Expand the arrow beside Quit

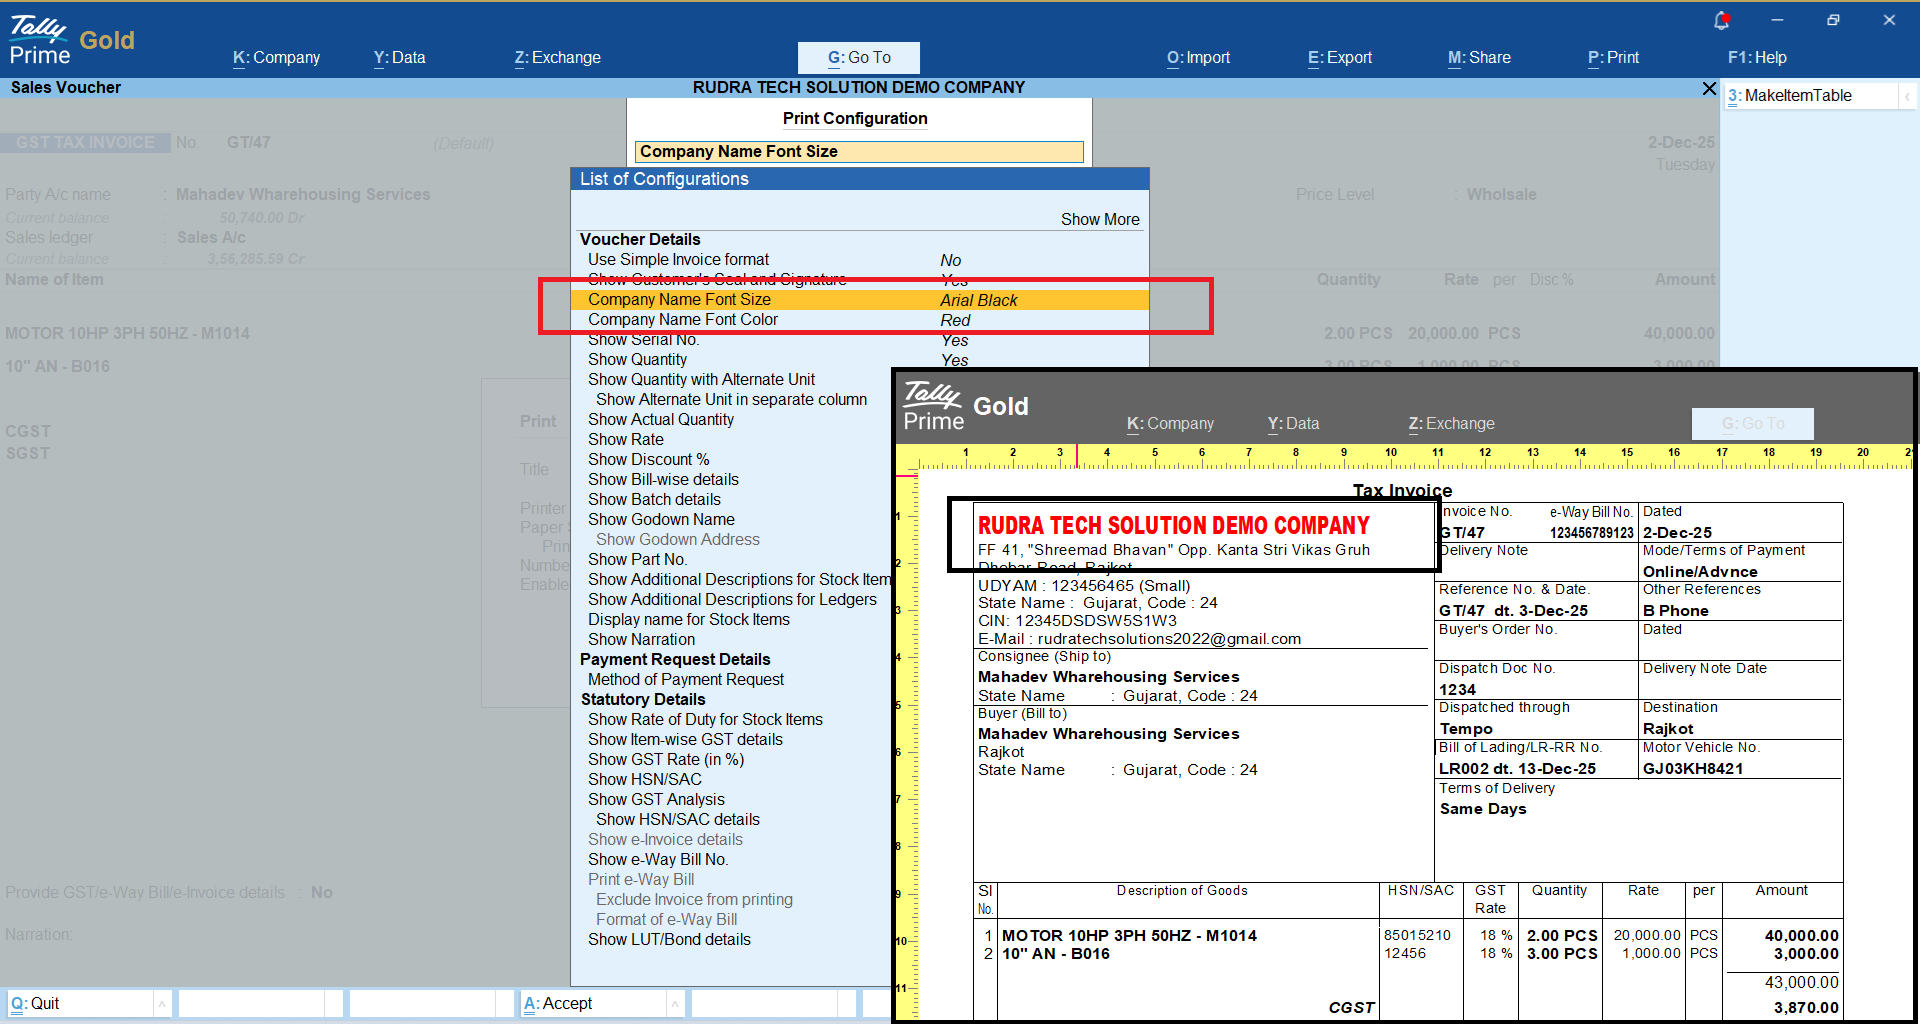pyautogui.click(x=162, y=1004)
